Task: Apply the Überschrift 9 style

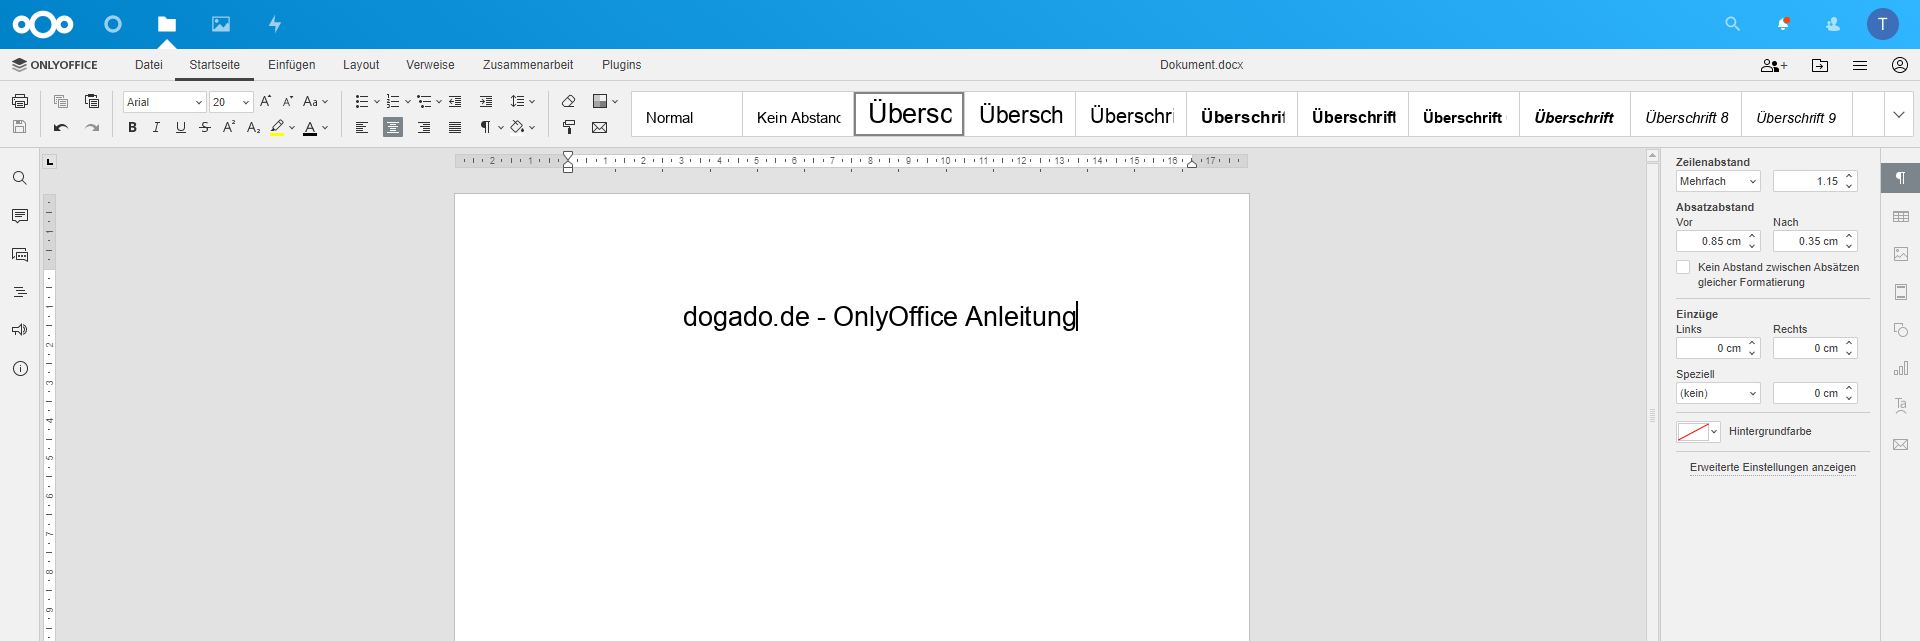Action: (1797, 114)
